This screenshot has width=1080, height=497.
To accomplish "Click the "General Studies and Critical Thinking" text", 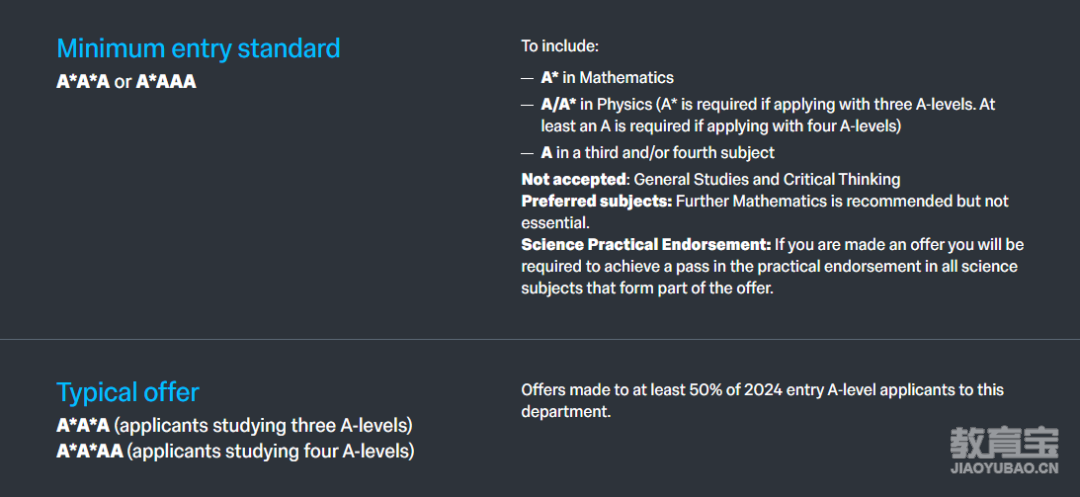I will pyautogui.click(x=767, y=180).
